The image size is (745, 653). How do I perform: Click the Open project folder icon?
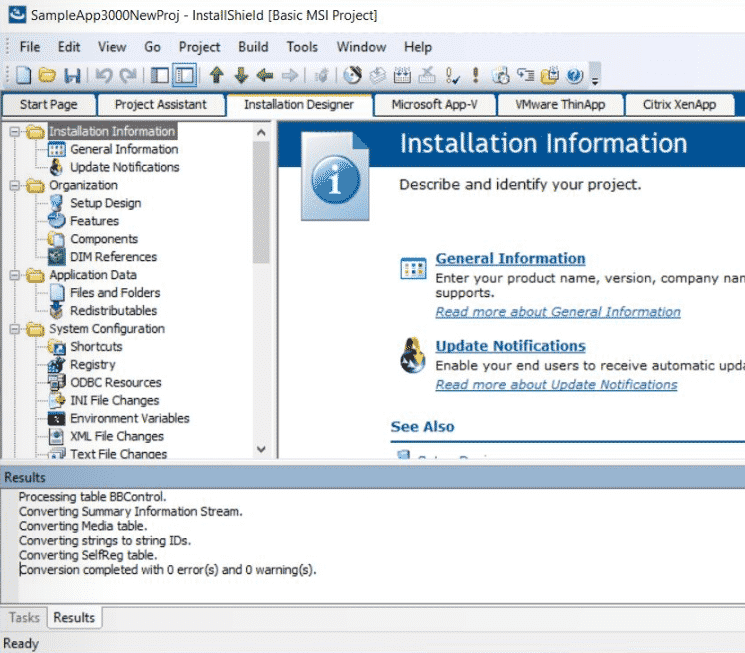click(47, 76)
